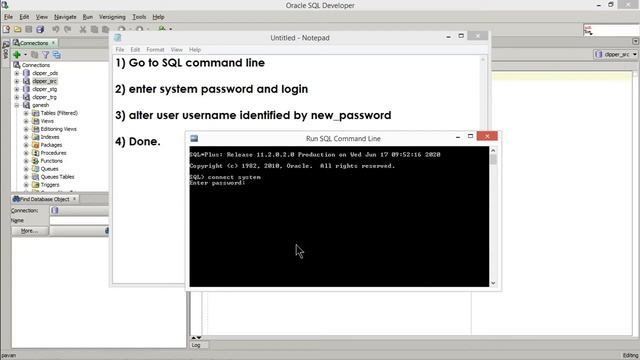This screenshot has width=640, height=360.
Task: Click the Run SQL Command Line window icon
Action: [x=194, y=138]
